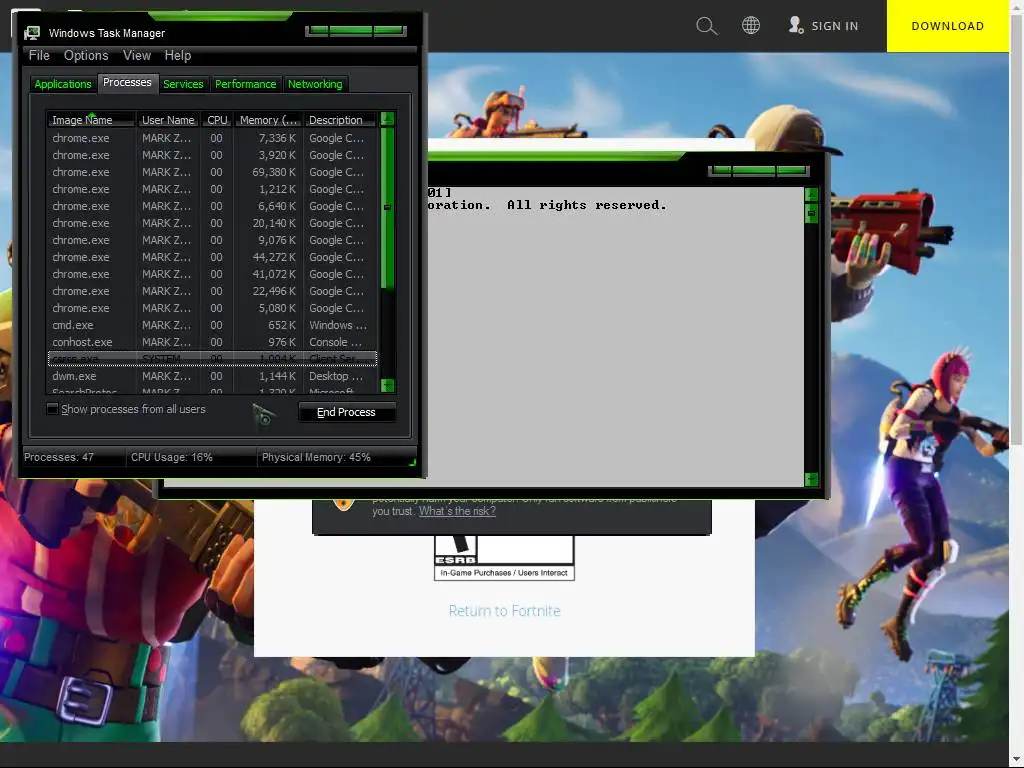Click the browser page scroll-down arrow

pos(1016,760)
